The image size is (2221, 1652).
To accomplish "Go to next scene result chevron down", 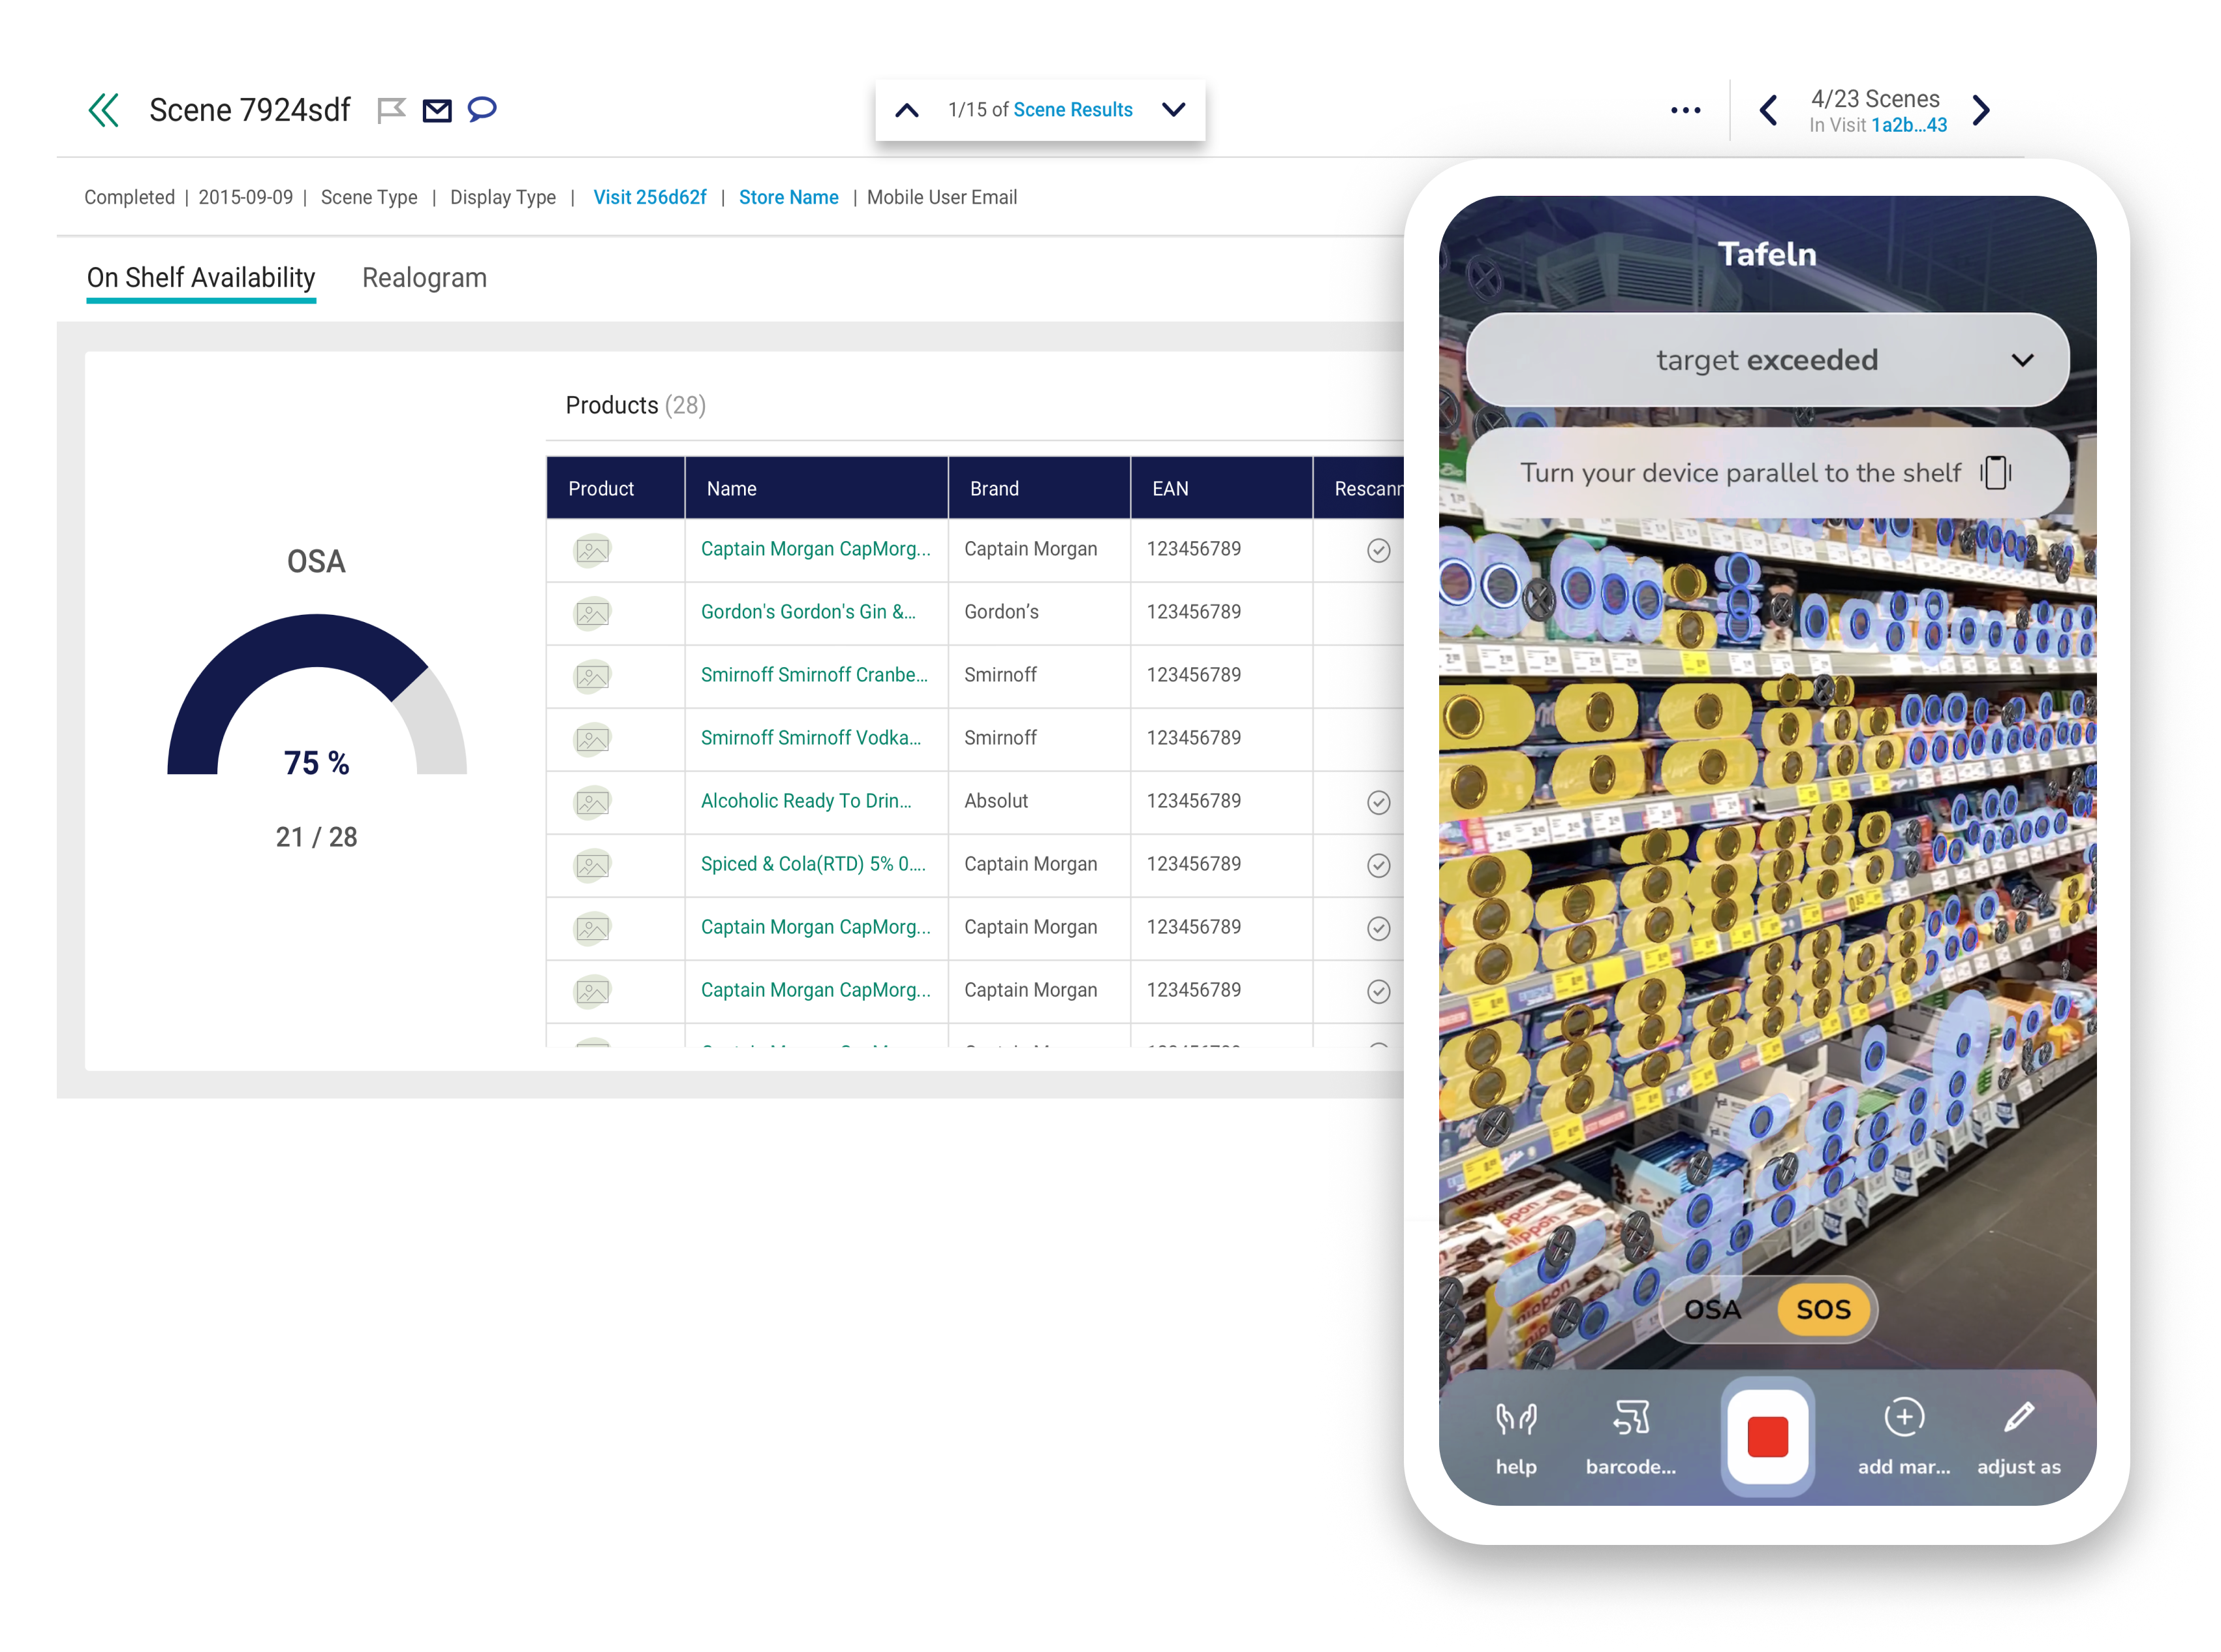I will [1174, 110].
